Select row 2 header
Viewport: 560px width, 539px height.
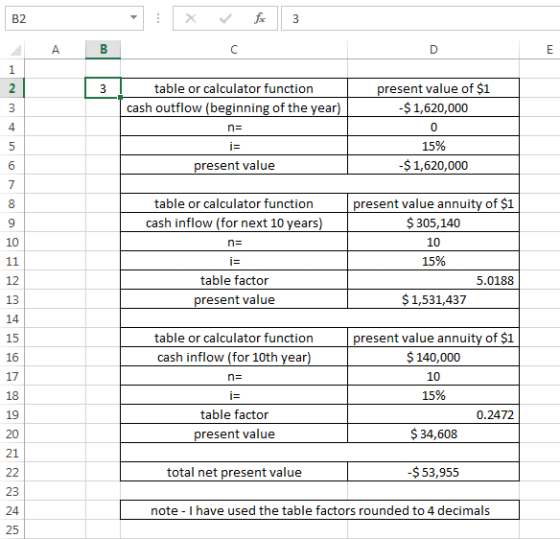12,88
